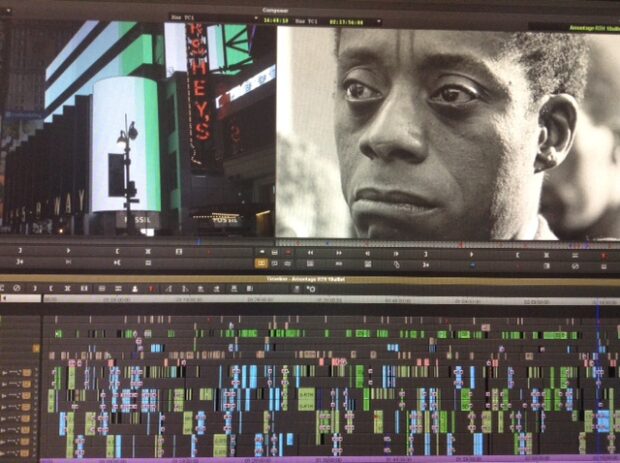This screenshot has height=463, width=620.
Task: Go to Out point in record monitor
Action: click(426, 265)
